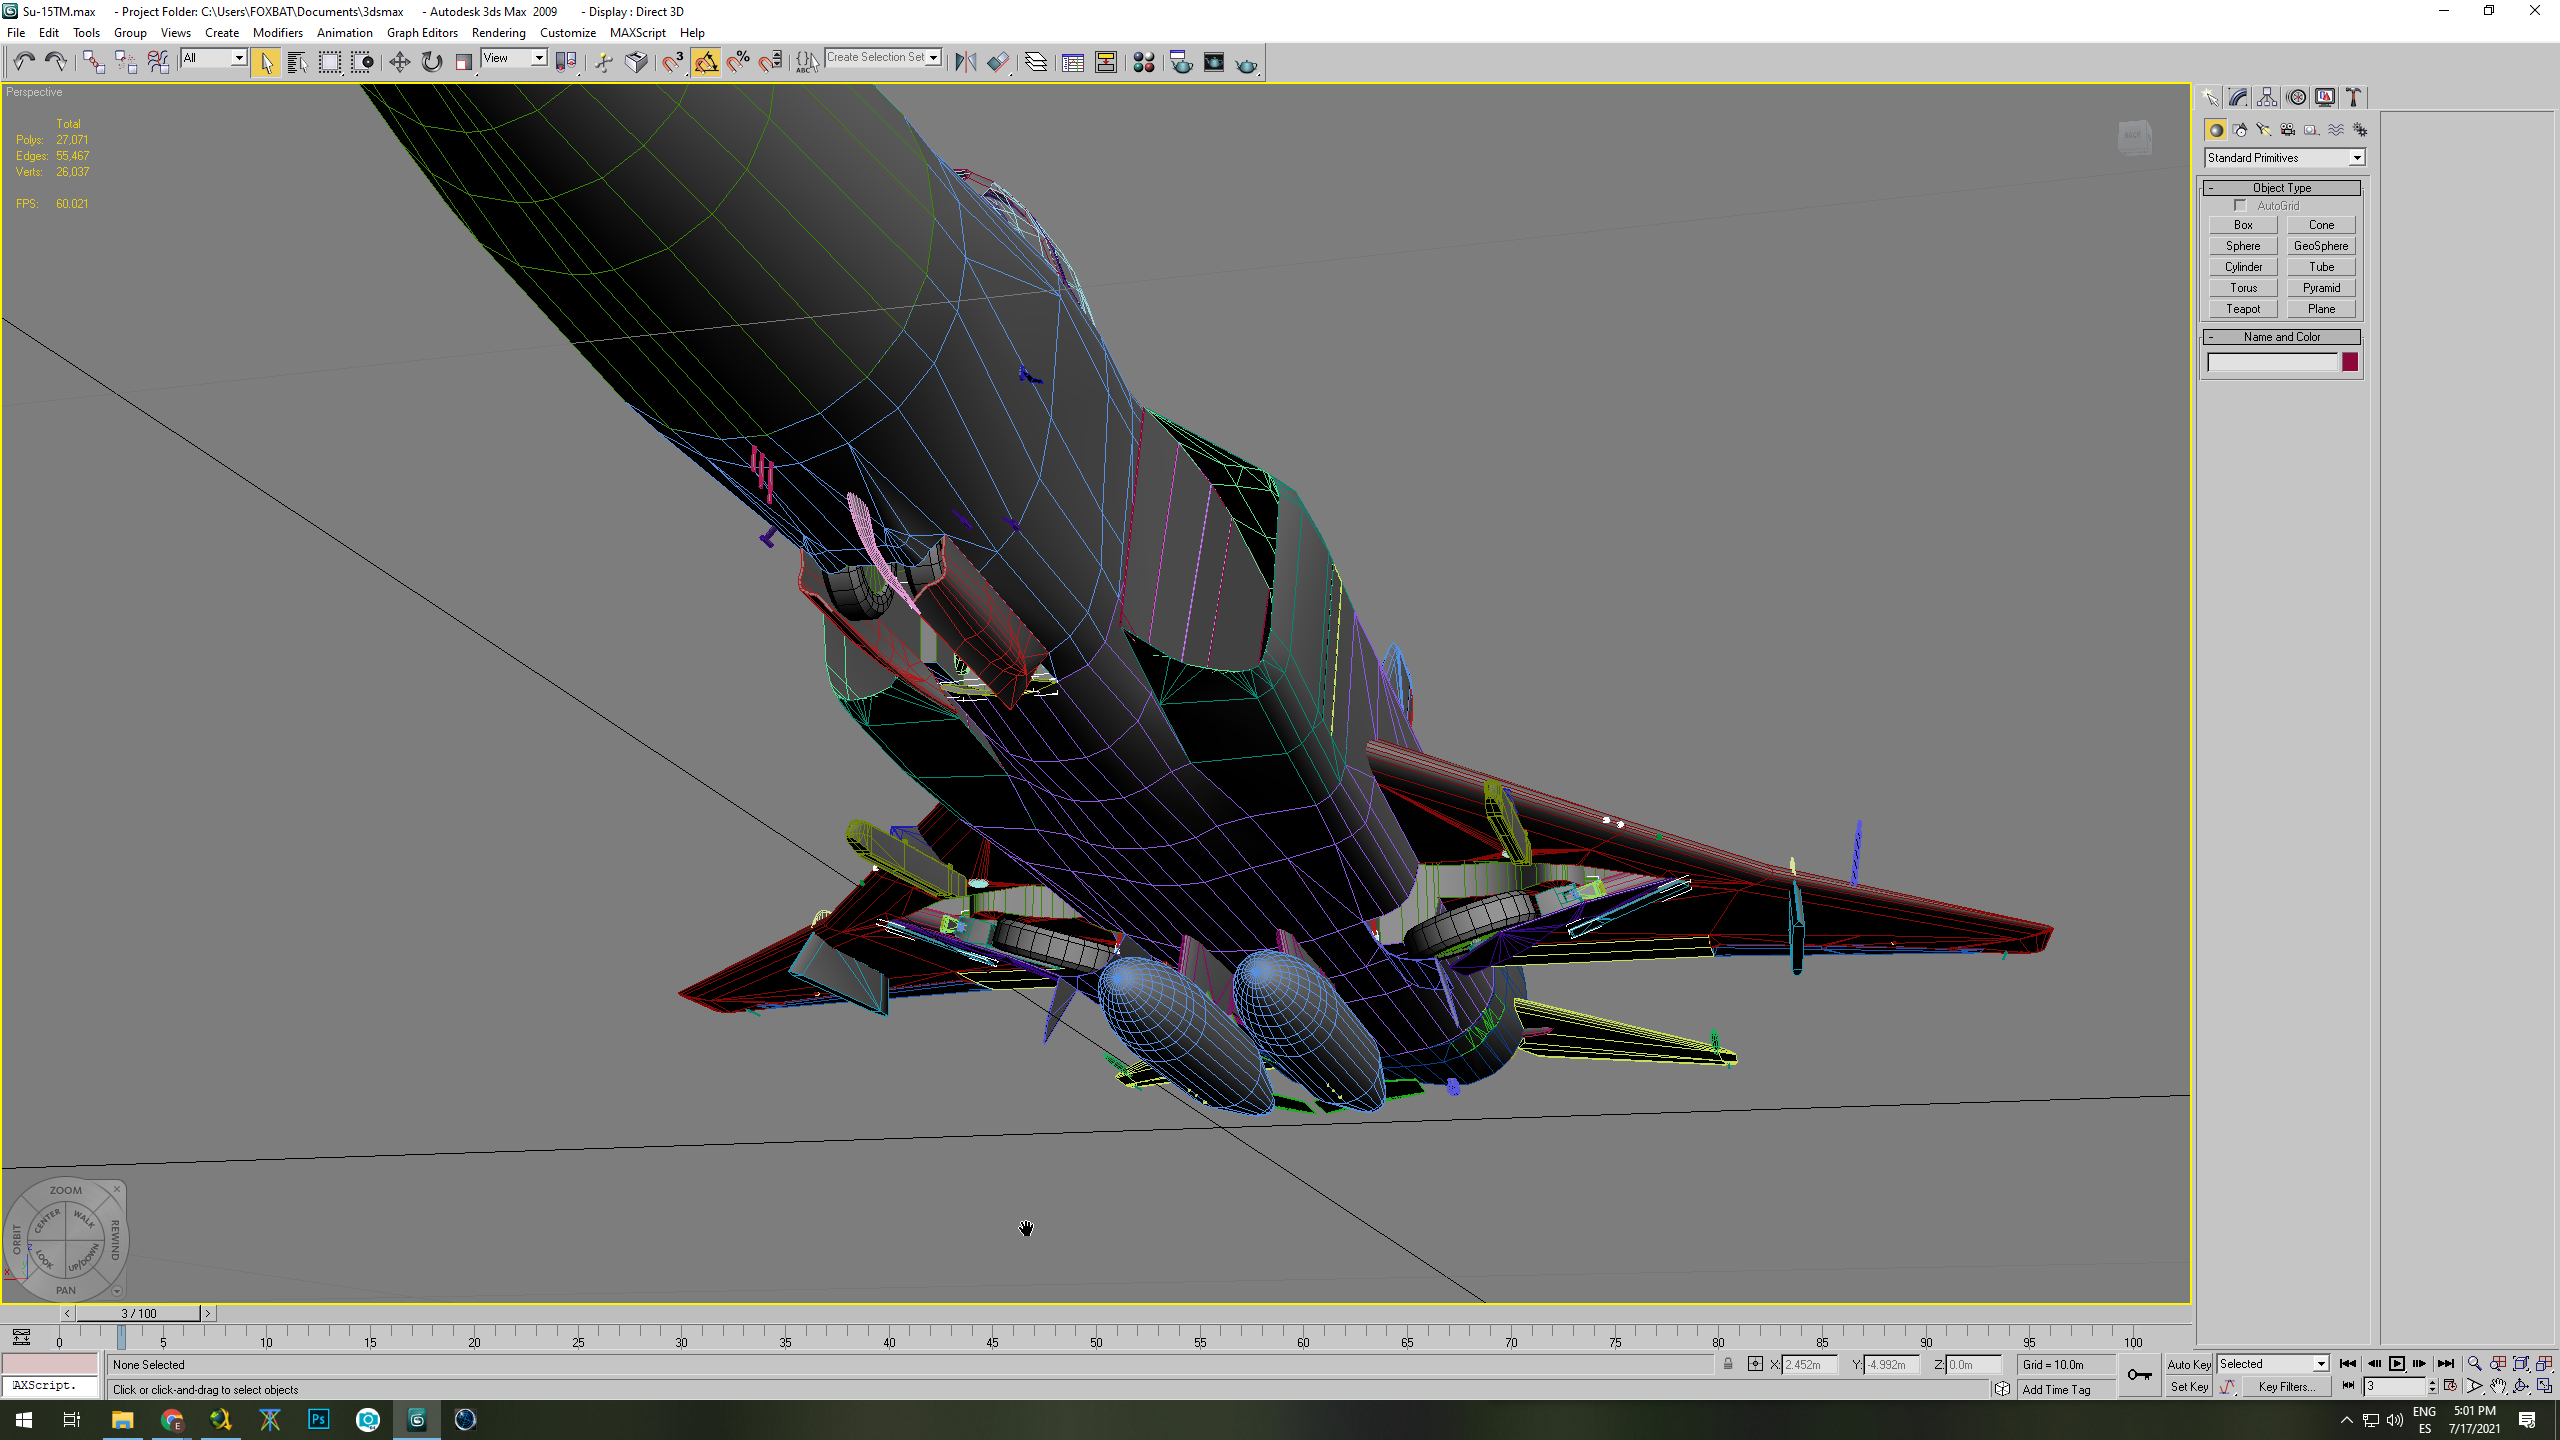
Task: Click the Teapot primitive button
Action: (2243, 309)
